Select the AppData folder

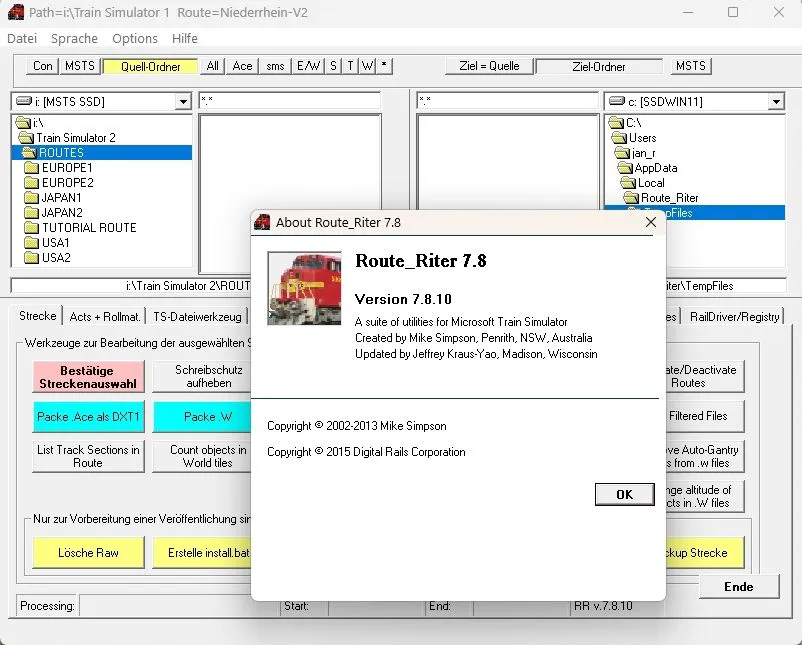click(x=648, y=168)
